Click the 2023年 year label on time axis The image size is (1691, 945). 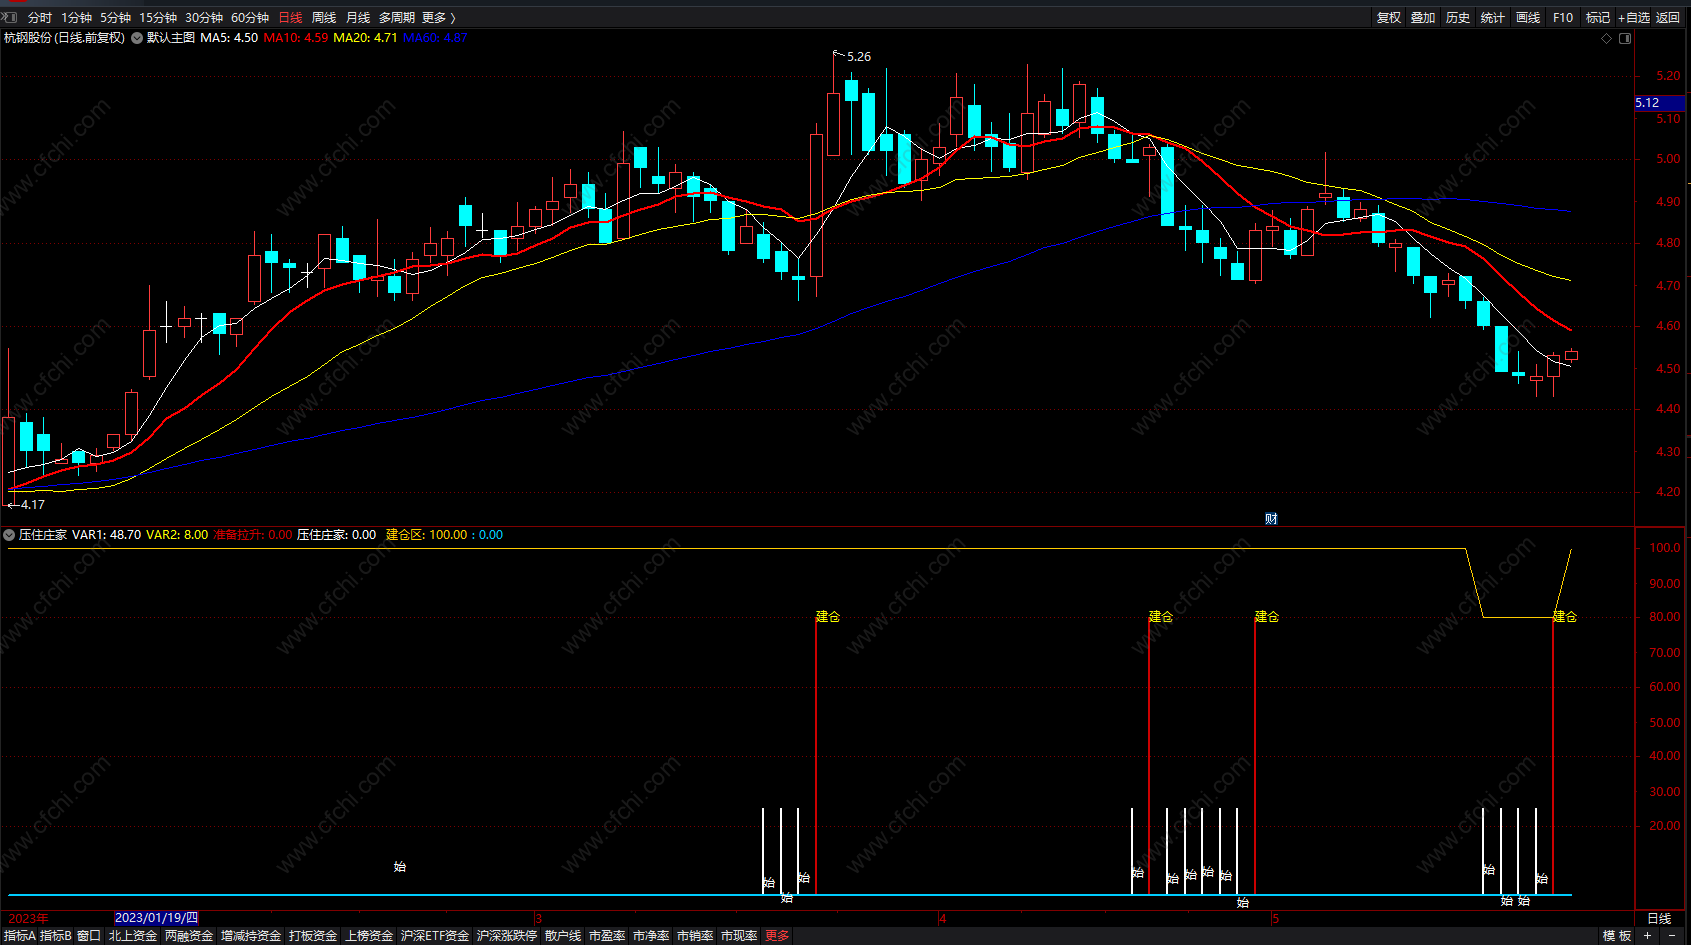[x=28, y=918]
